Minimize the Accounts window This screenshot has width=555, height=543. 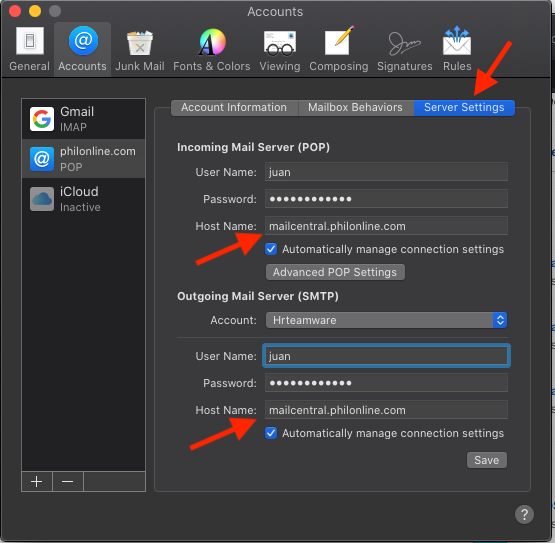(35, 11)
